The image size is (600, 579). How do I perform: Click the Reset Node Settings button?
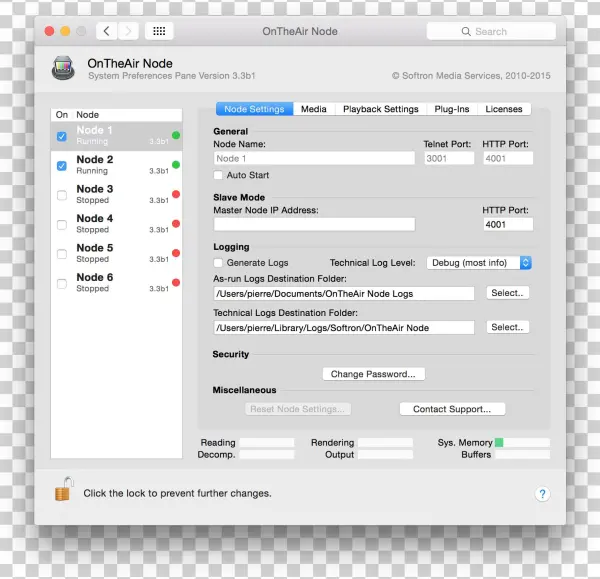click(298, 409)
